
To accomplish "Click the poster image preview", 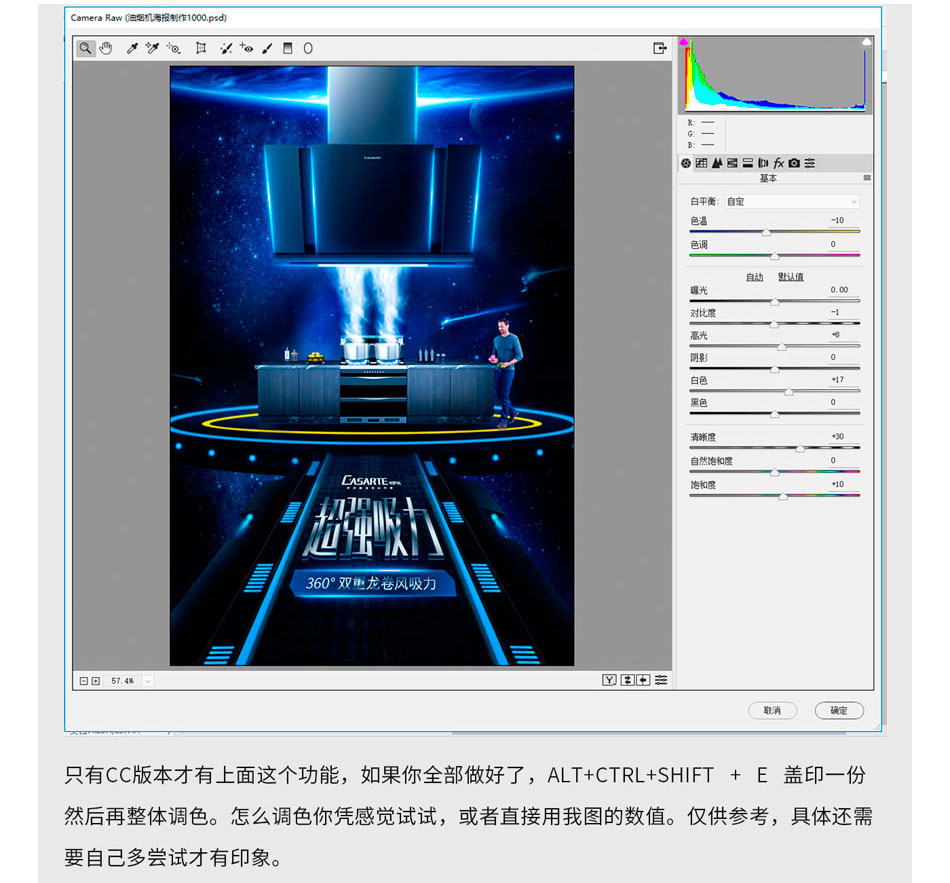I will [x=372, y=366].
